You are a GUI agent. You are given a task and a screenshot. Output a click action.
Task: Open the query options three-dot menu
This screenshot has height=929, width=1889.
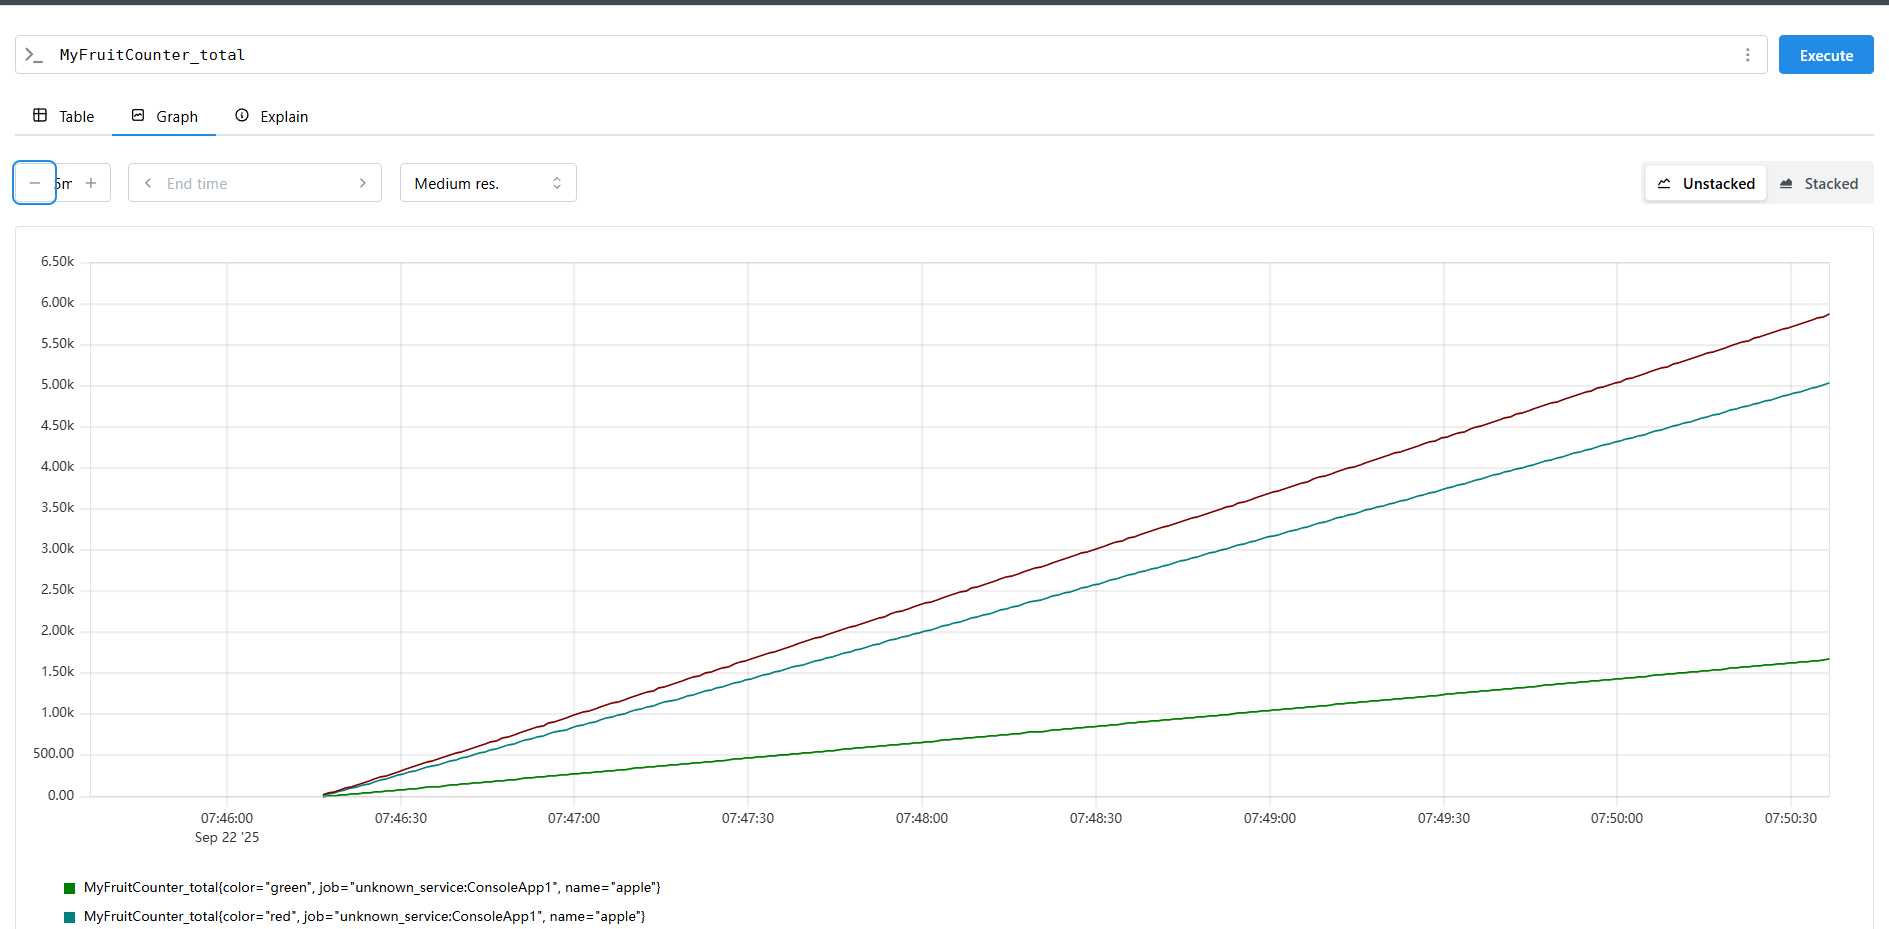point(1747,55)
